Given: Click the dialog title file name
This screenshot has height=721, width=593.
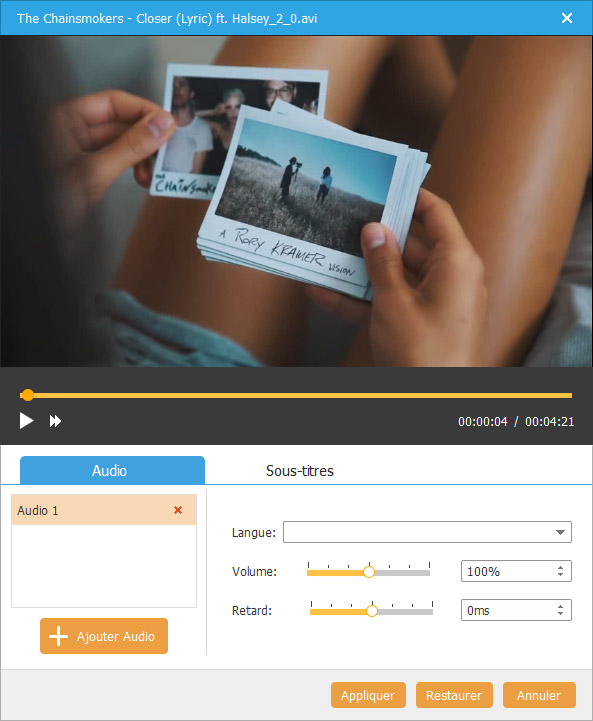Looking at the screenshot, I should (x=167, y=18).
